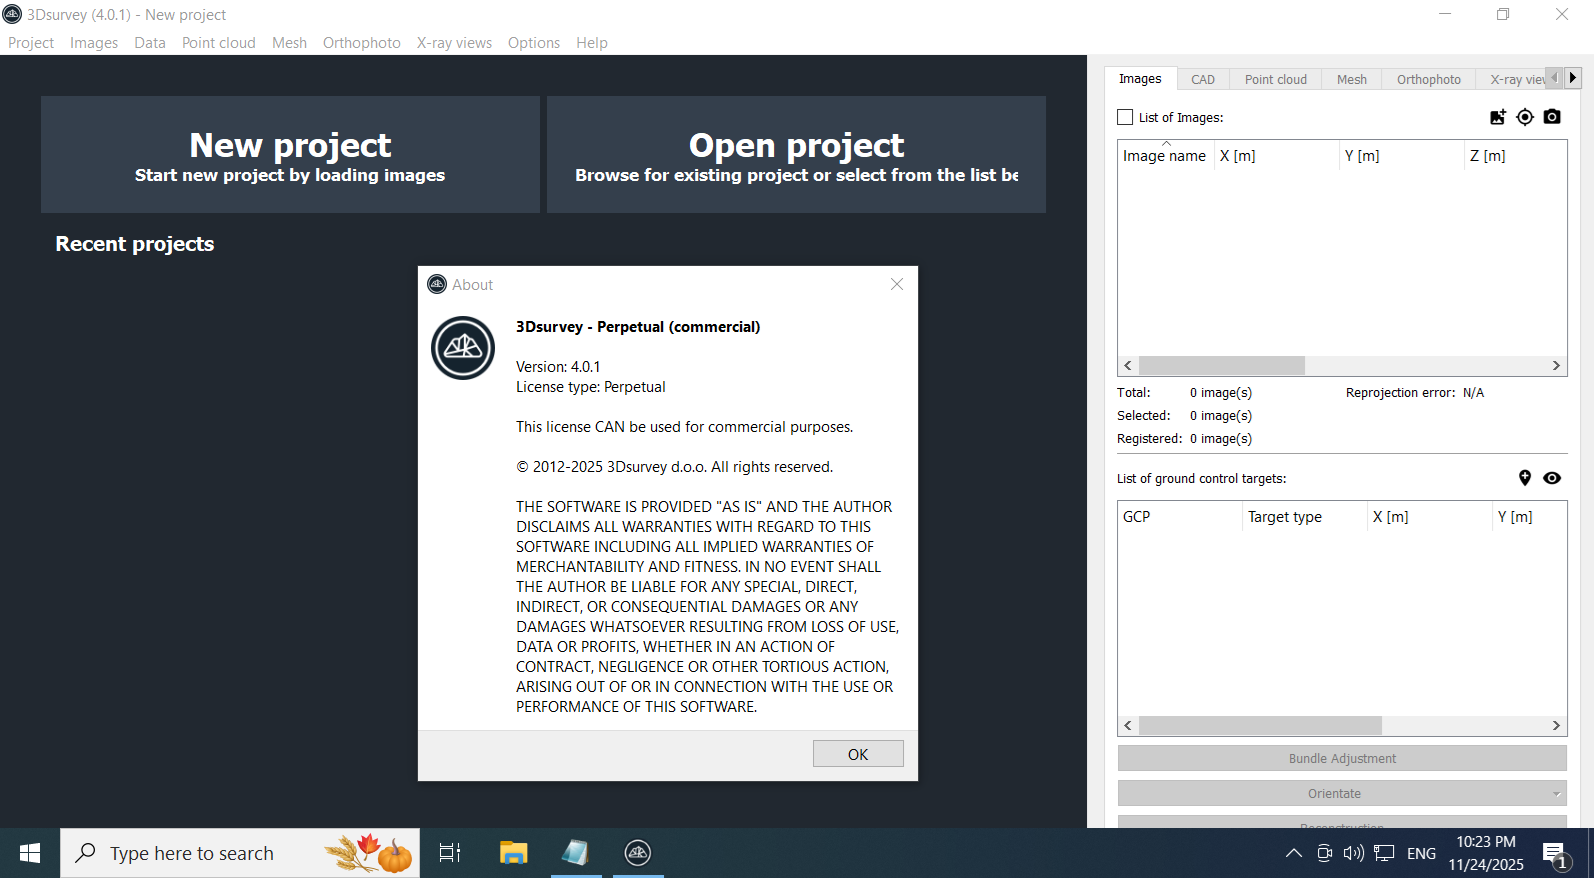Switch to the Point cloud tab

coord(1275,80)
